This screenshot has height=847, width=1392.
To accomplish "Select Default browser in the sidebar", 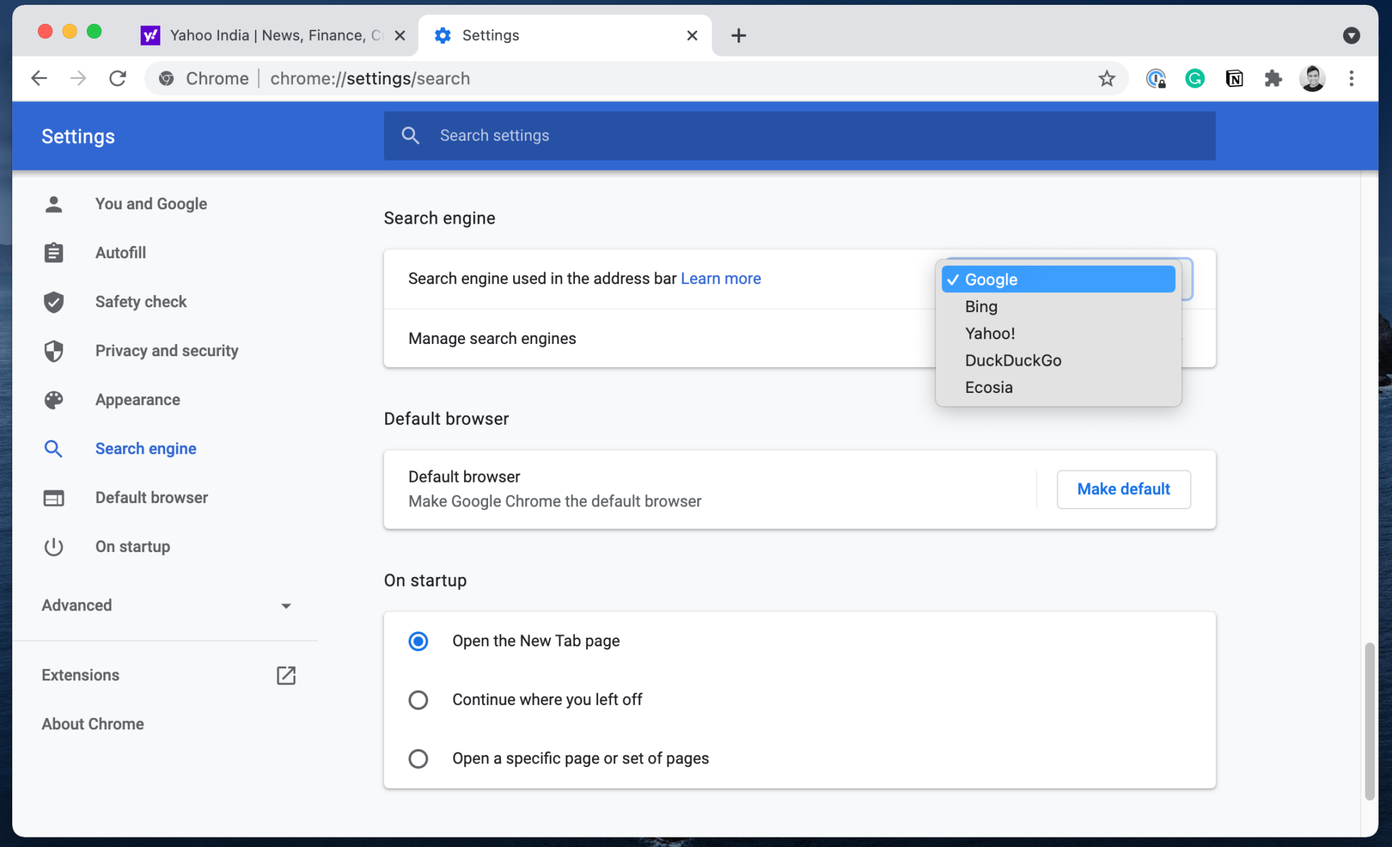I will click(151, 498).
